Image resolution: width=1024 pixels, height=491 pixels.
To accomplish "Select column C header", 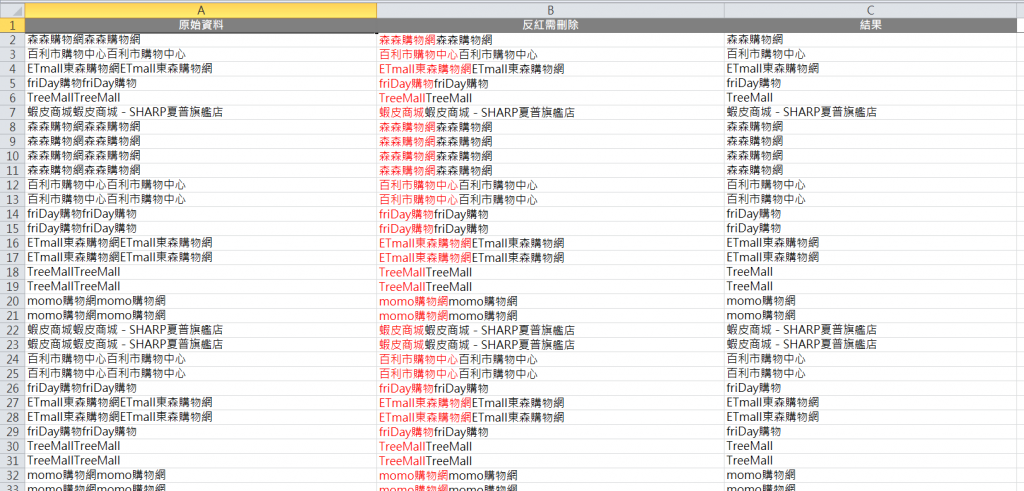I will [871, 10].
